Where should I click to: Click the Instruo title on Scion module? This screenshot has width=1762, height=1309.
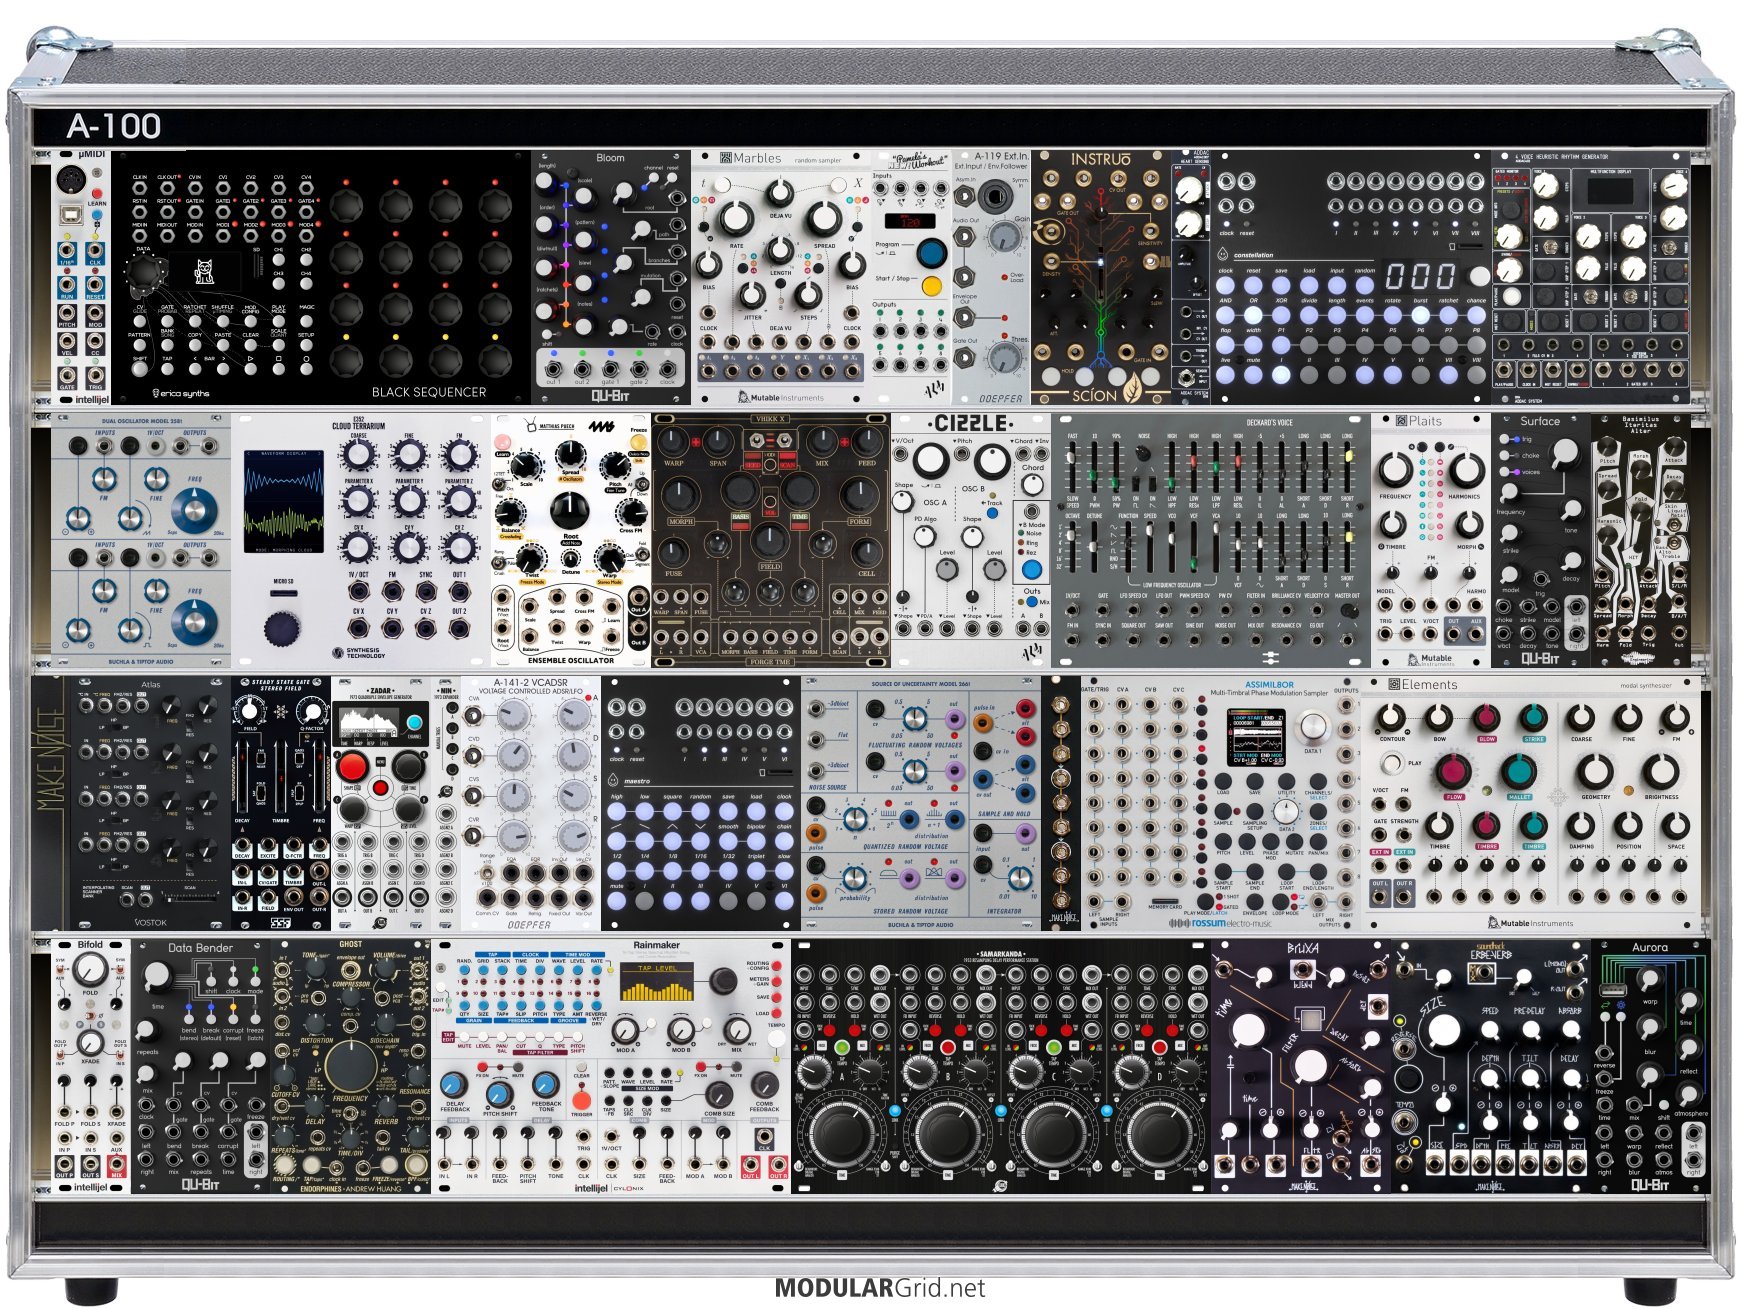(1101, 160)
